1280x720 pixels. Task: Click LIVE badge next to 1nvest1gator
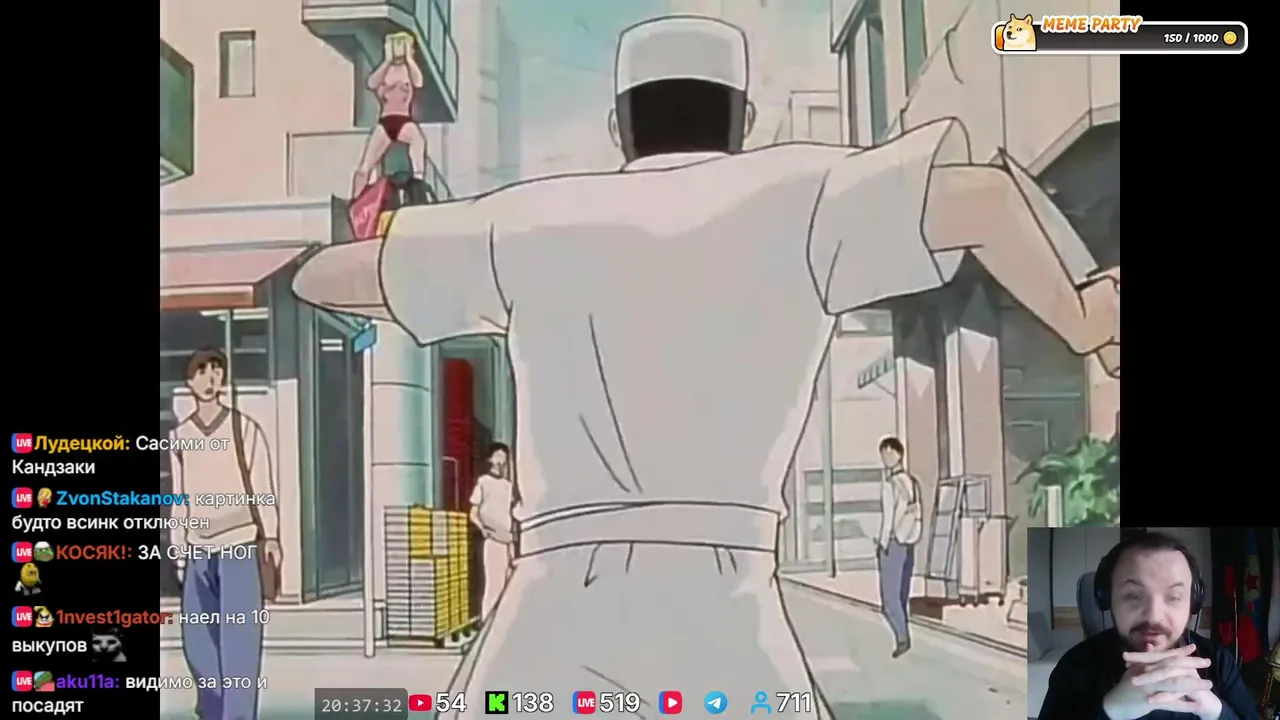(22, 617)
